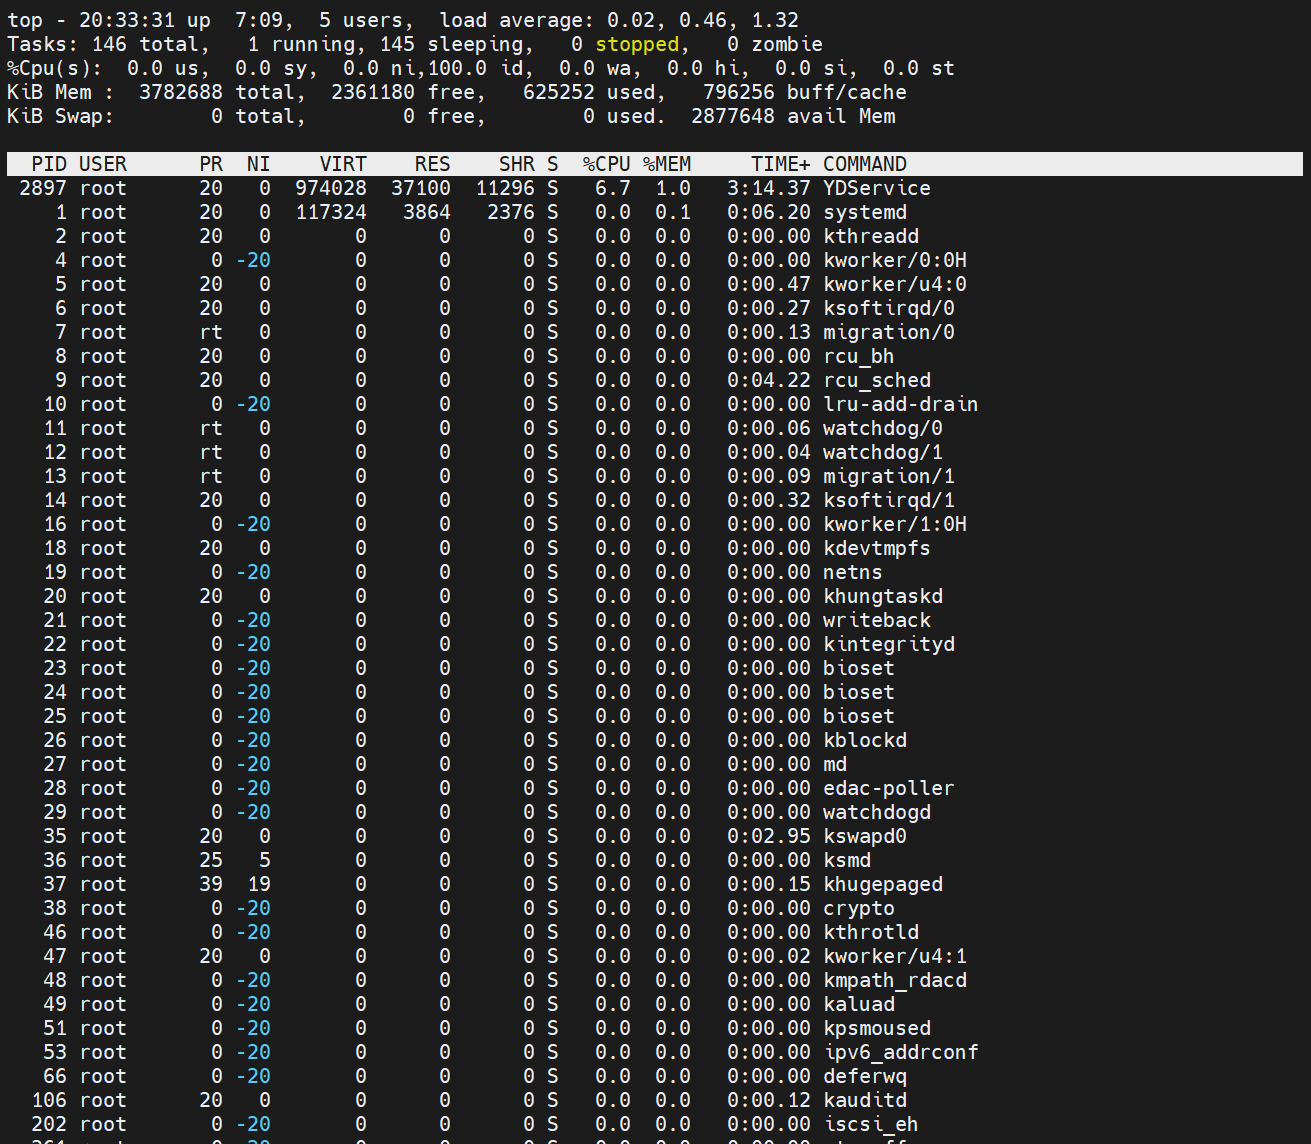This screenshot has width=1311, height=1144.
Task: Click the kdevtmpfs command
Action: coord(877,548)
